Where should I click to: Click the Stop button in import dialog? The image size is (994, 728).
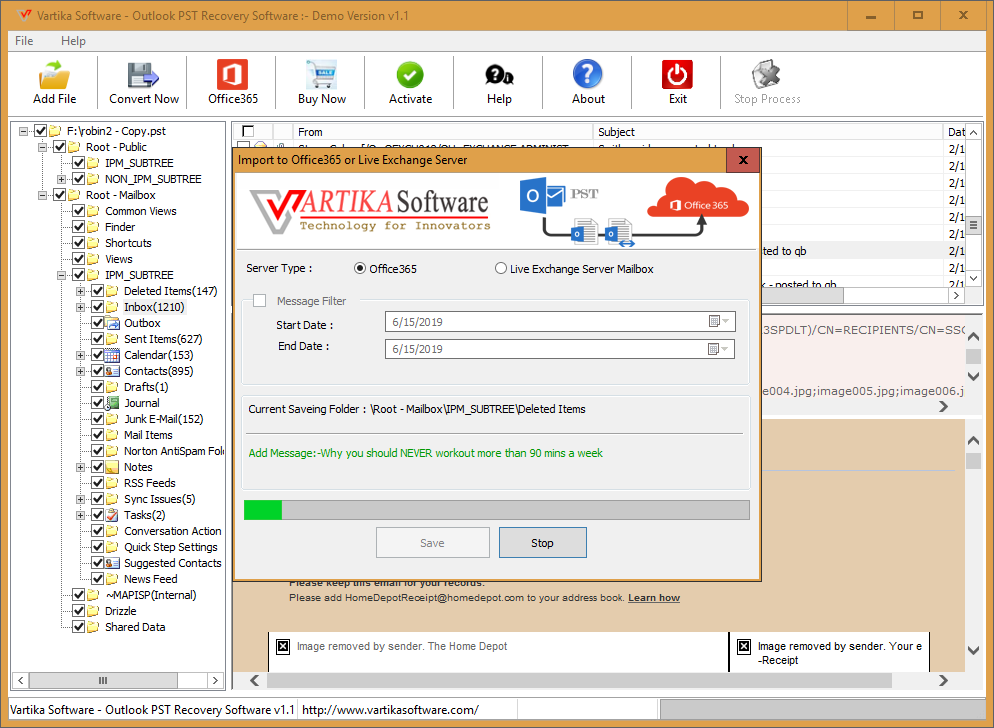(x=543, y=543)
